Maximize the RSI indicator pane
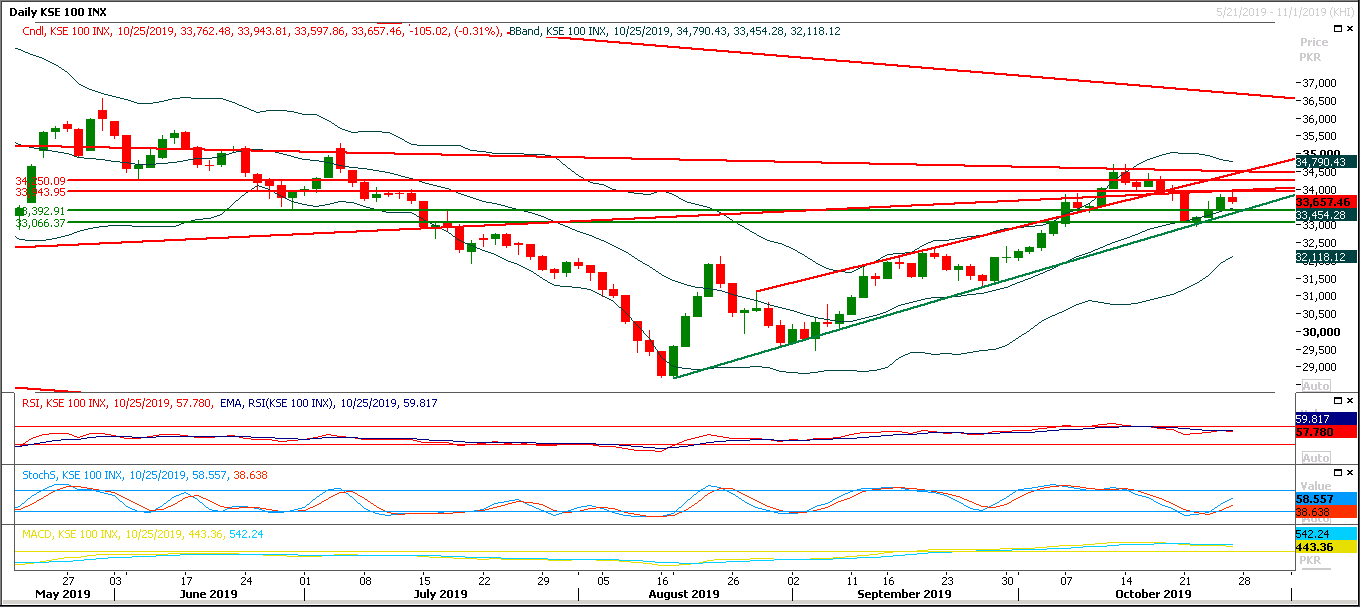The height and width of the screenshot is (607, 1360). click(1337, 400)
